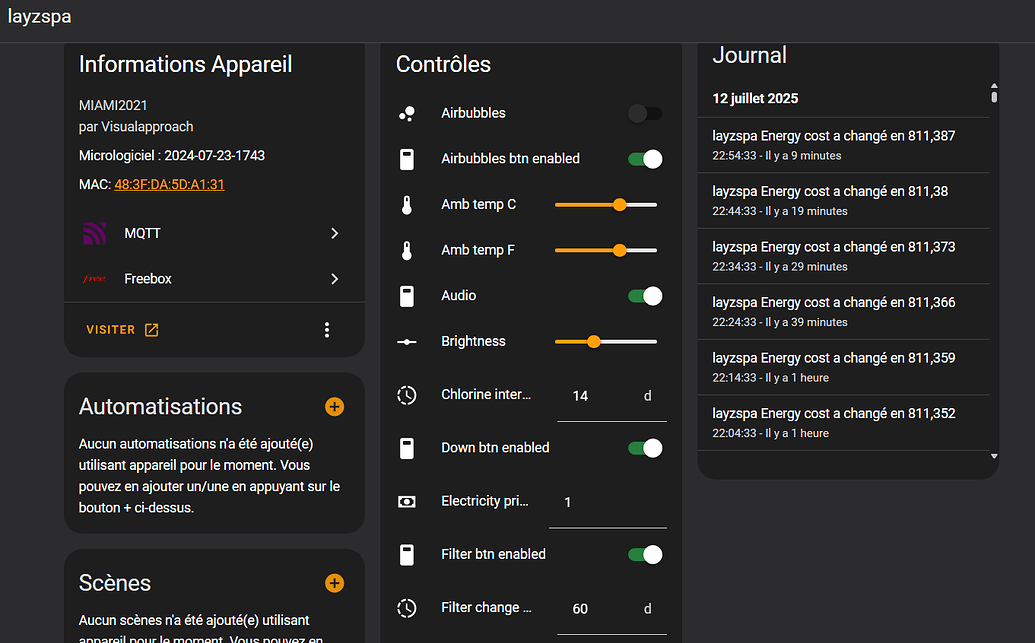Click the Chlorine interval number field

612,396
